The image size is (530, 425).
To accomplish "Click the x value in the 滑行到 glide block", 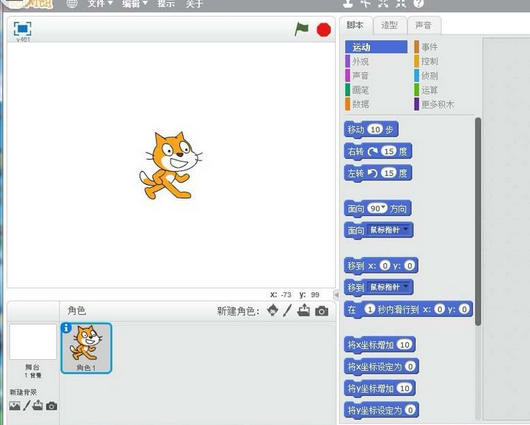I will pos(439,309).
